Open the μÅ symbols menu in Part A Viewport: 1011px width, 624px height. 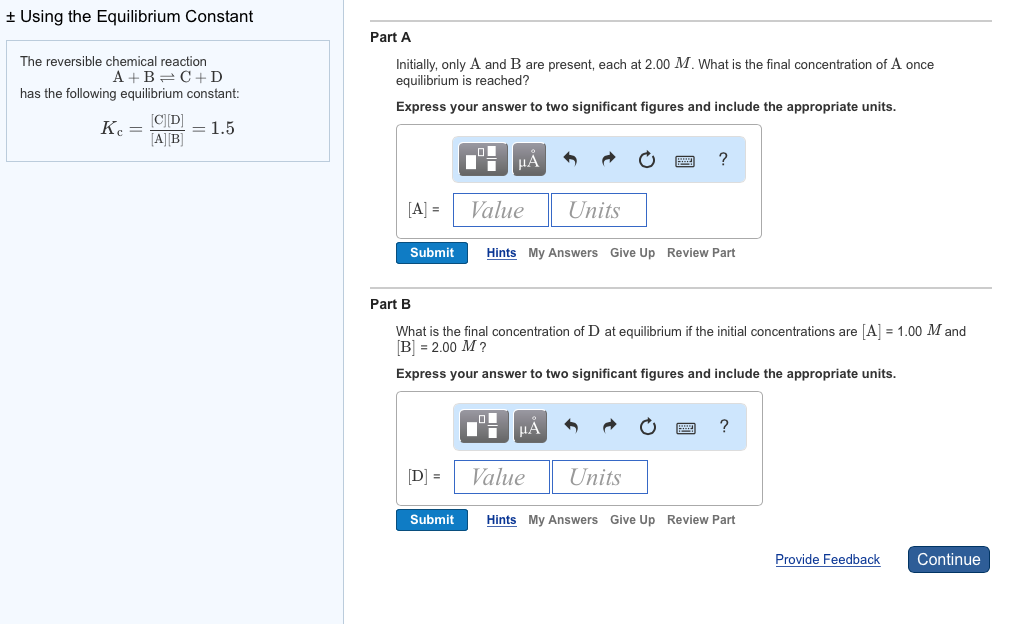529,160
